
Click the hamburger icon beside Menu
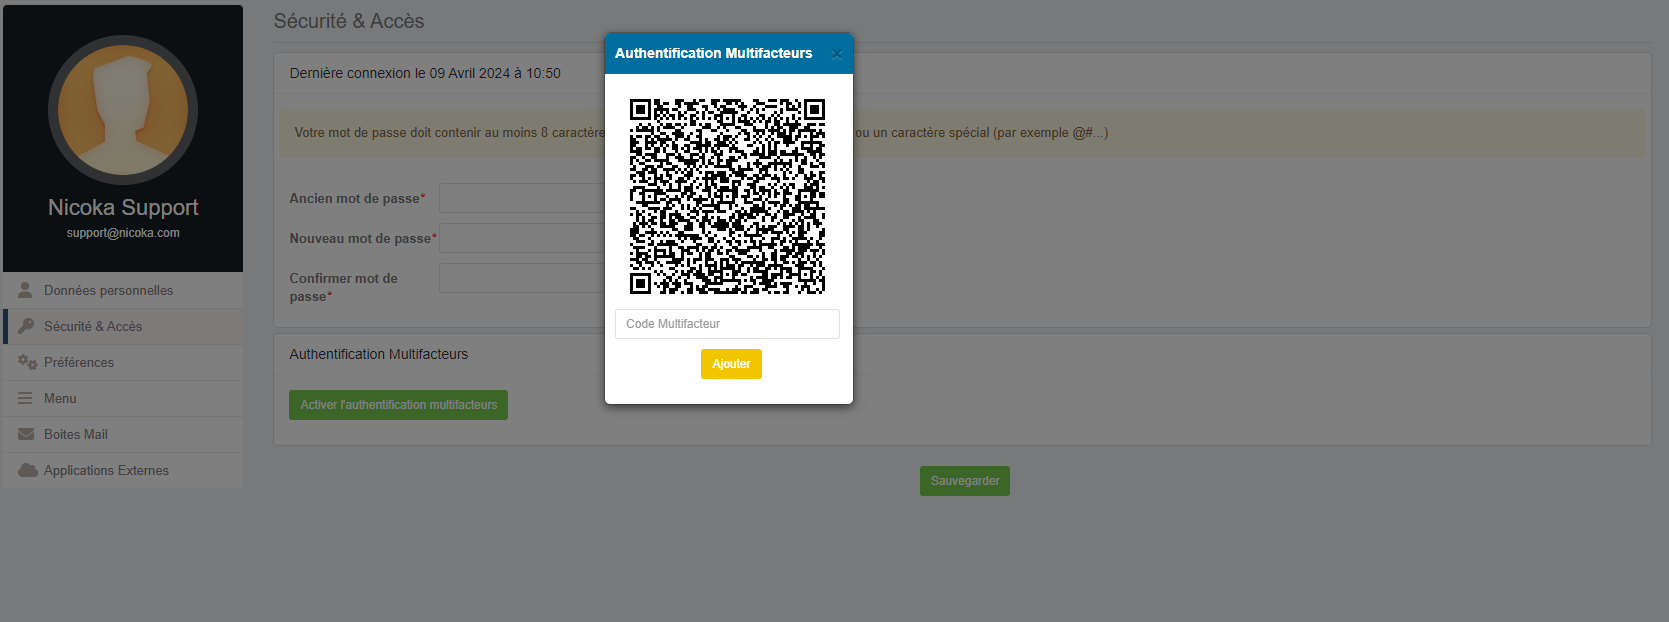tap(25, 398)
